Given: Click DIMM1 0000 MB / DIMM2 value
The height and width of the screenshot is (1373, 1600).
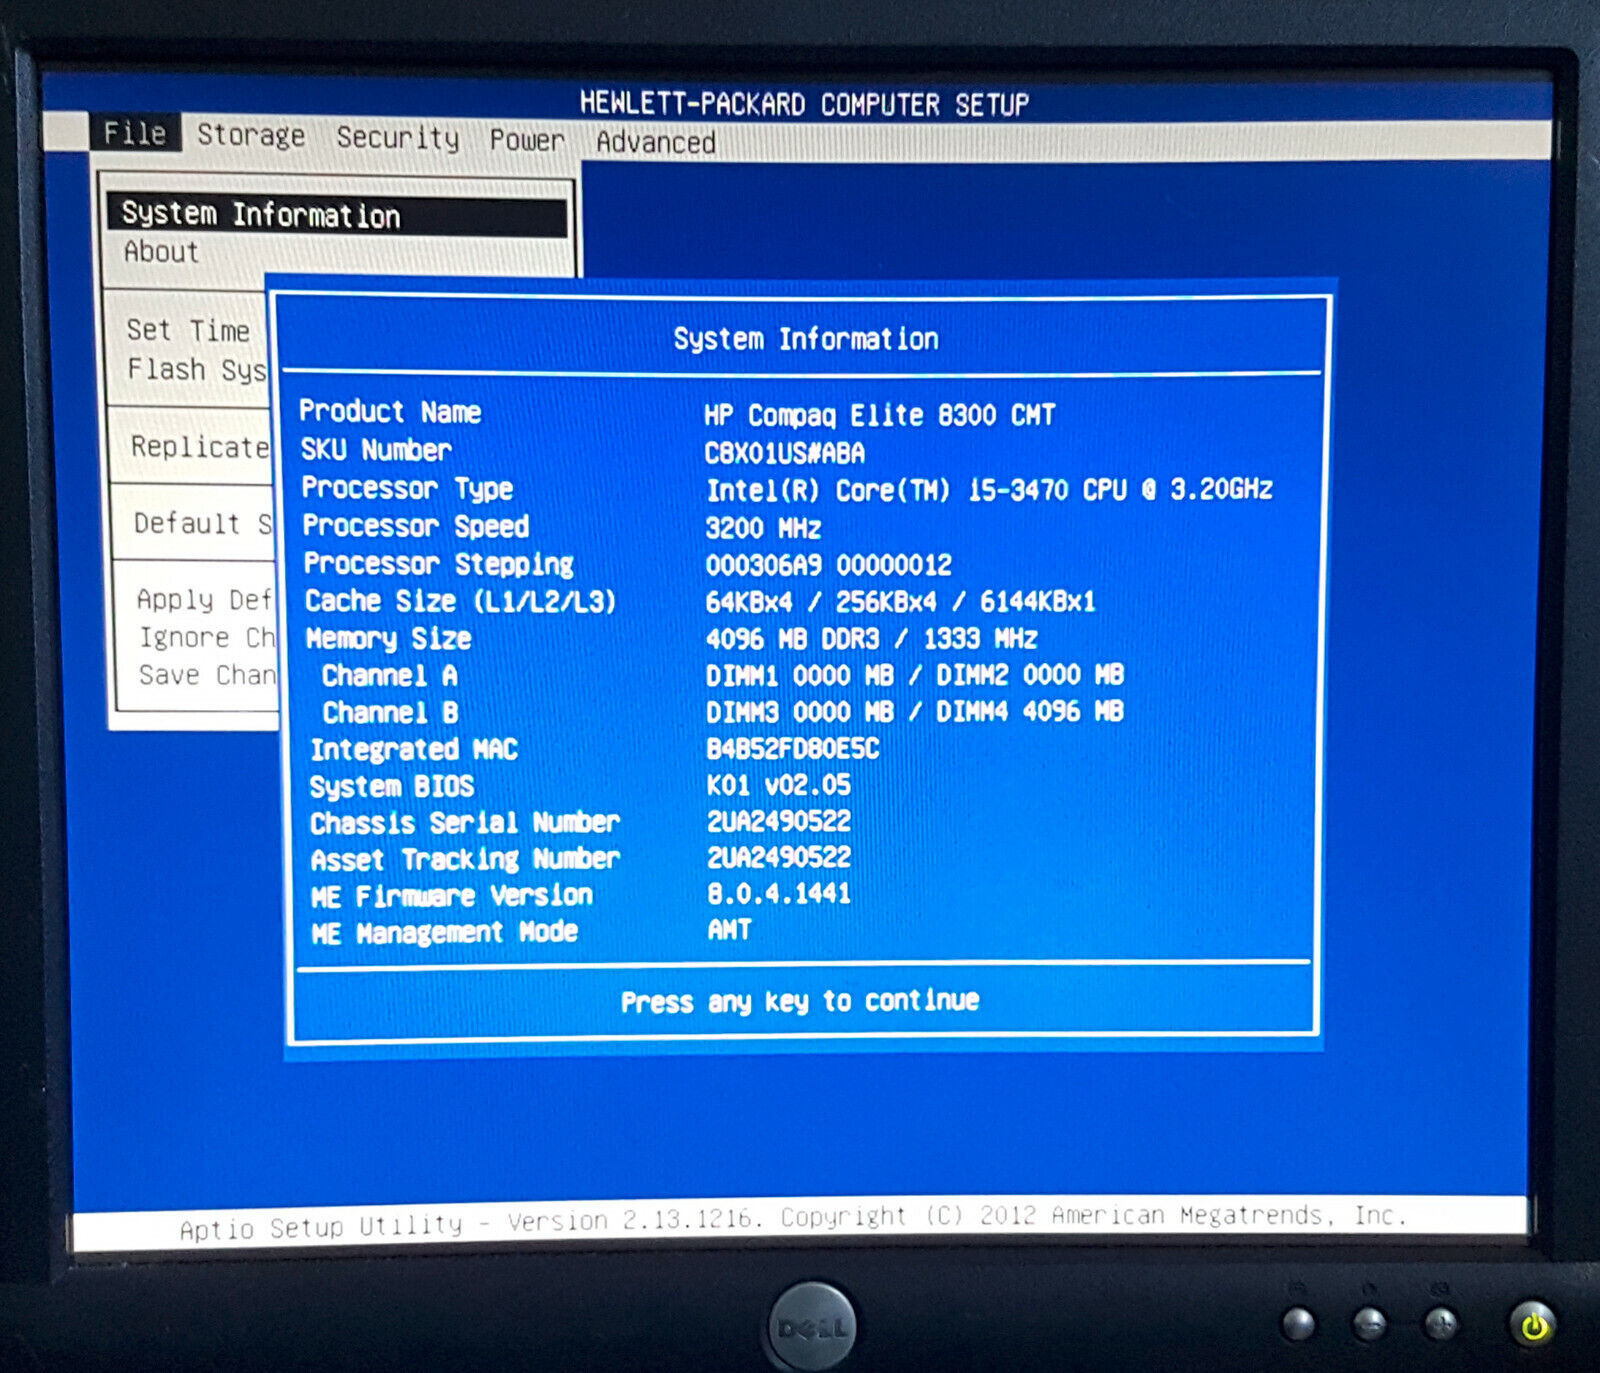Looking at the screenshot, I should tap(915, 675).
